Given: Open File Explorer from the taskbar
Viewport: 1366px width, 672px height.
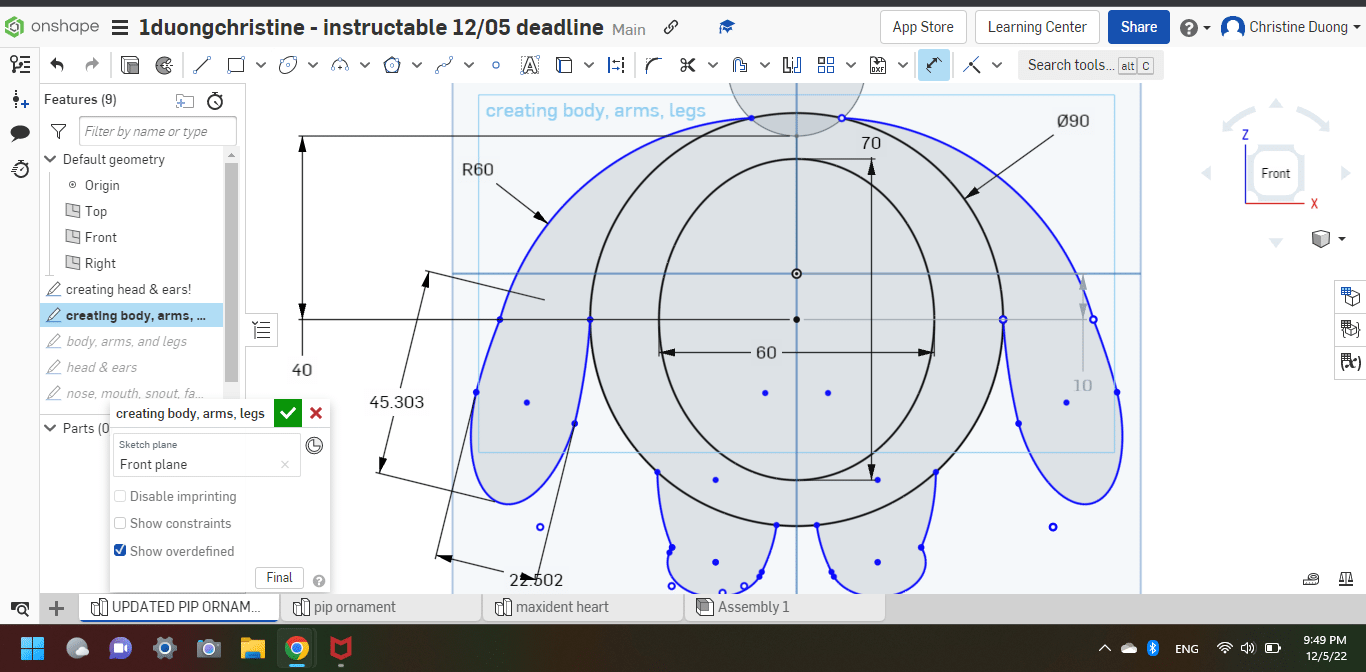Looking at the screenshot, I should pos(252,647).
